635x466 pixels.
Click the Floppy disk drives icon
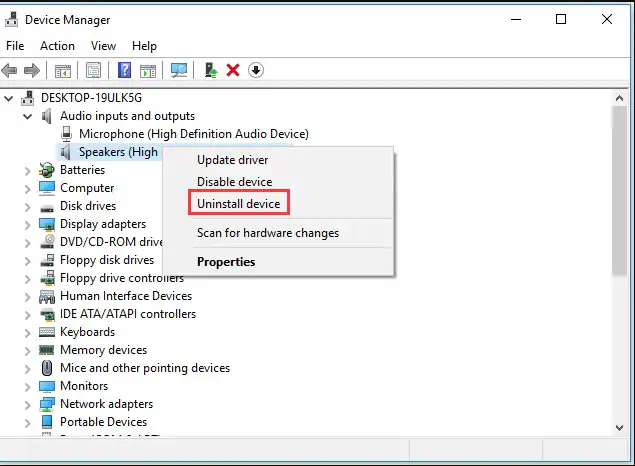point(47,260)
